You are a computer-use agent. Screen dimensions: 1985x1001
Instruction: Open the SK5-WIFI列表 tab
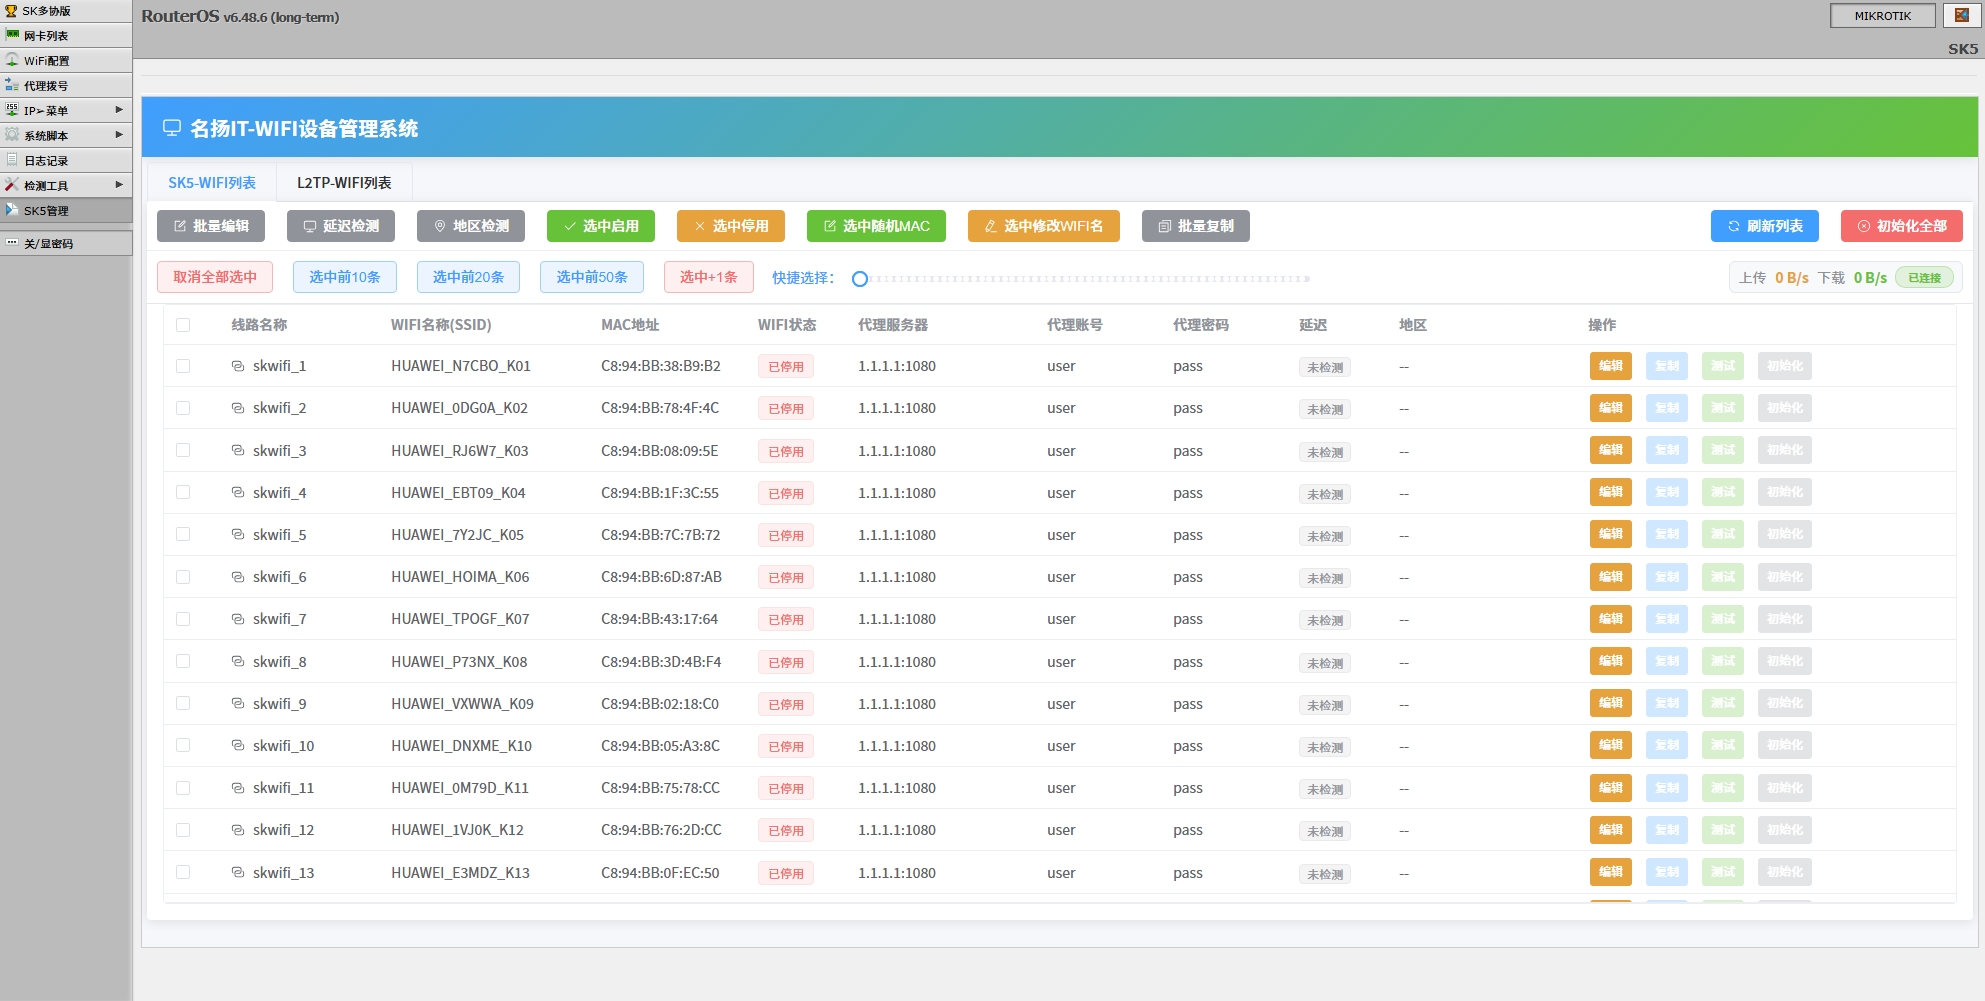click(212, 183)
